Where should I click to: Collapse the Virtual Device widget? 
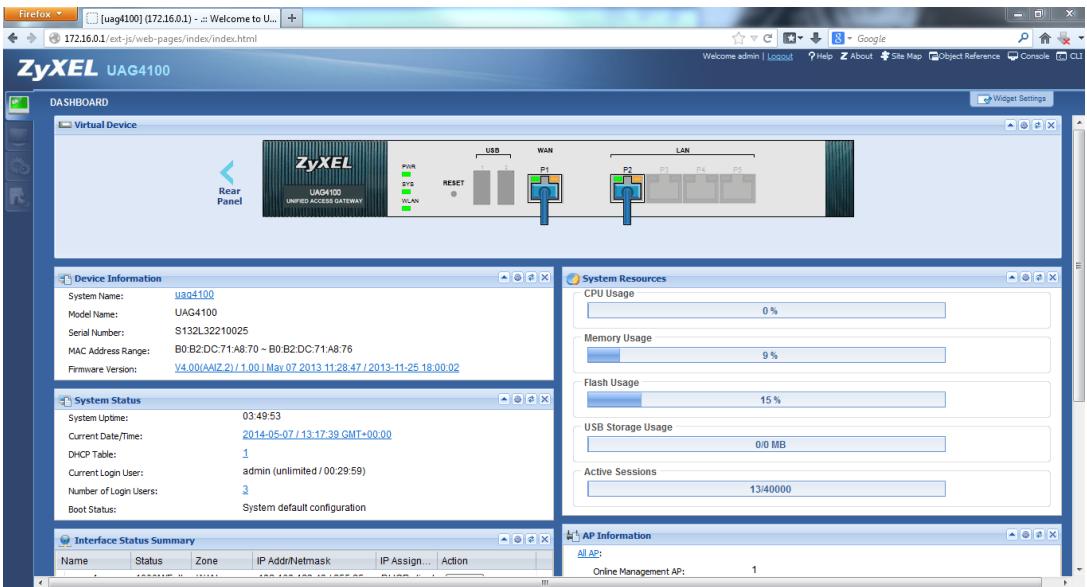click(1010, 125)
